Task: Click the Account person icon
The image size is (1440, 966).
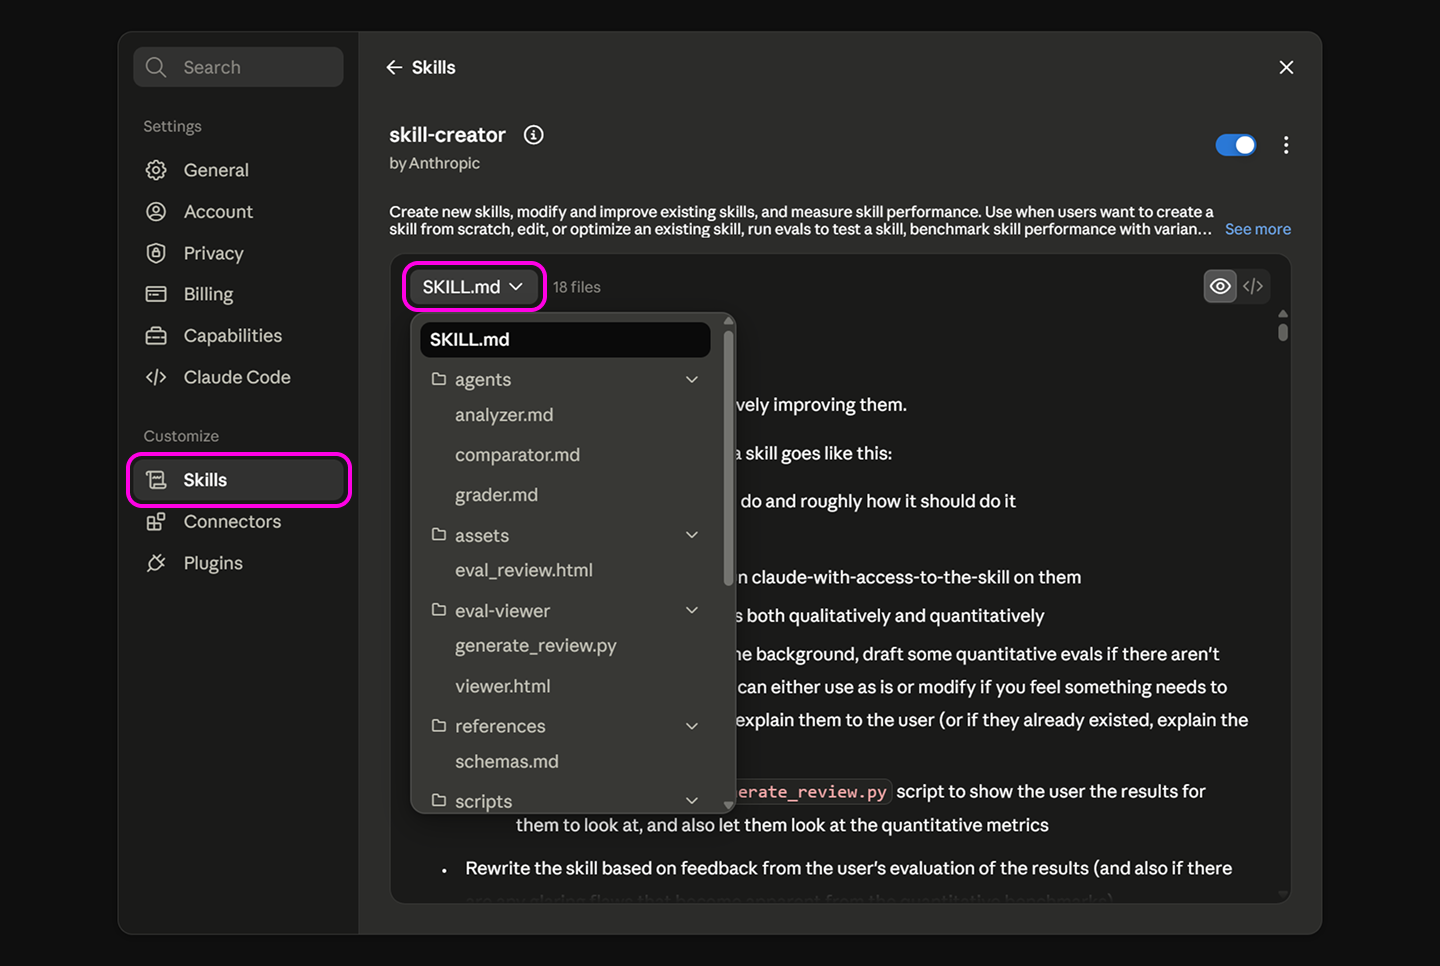Action: coord(156,212)
